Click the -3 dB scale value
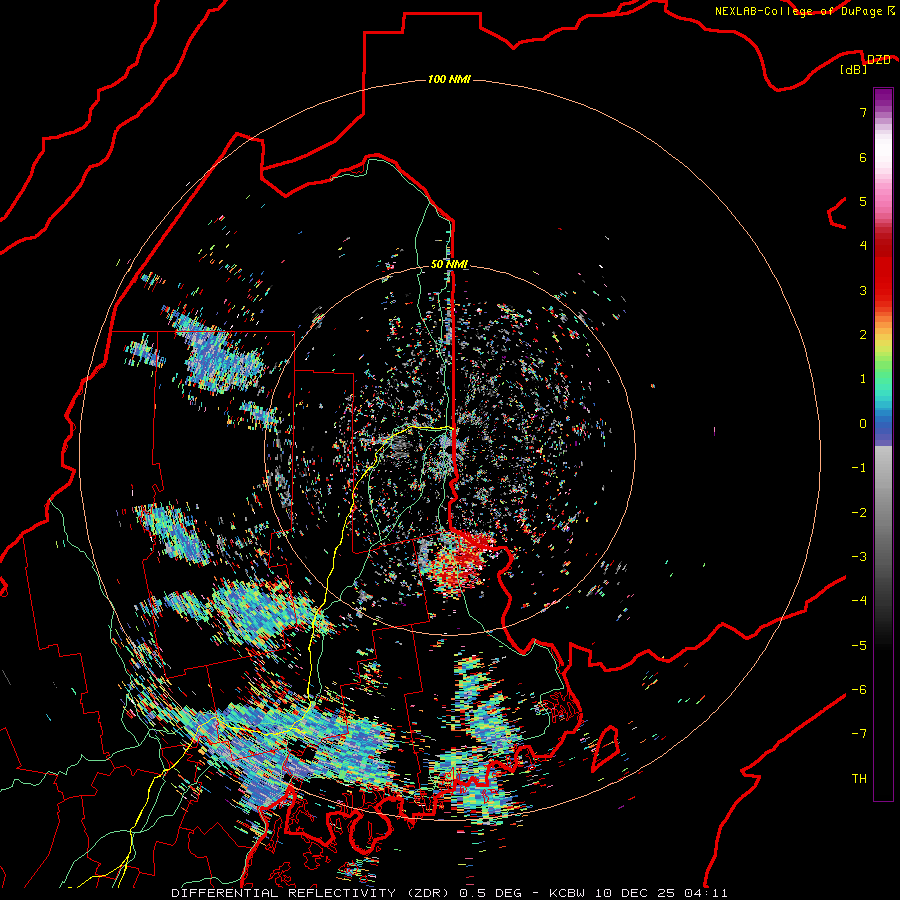900x900 pixels. pyautogui.click(x=859, y=557)
